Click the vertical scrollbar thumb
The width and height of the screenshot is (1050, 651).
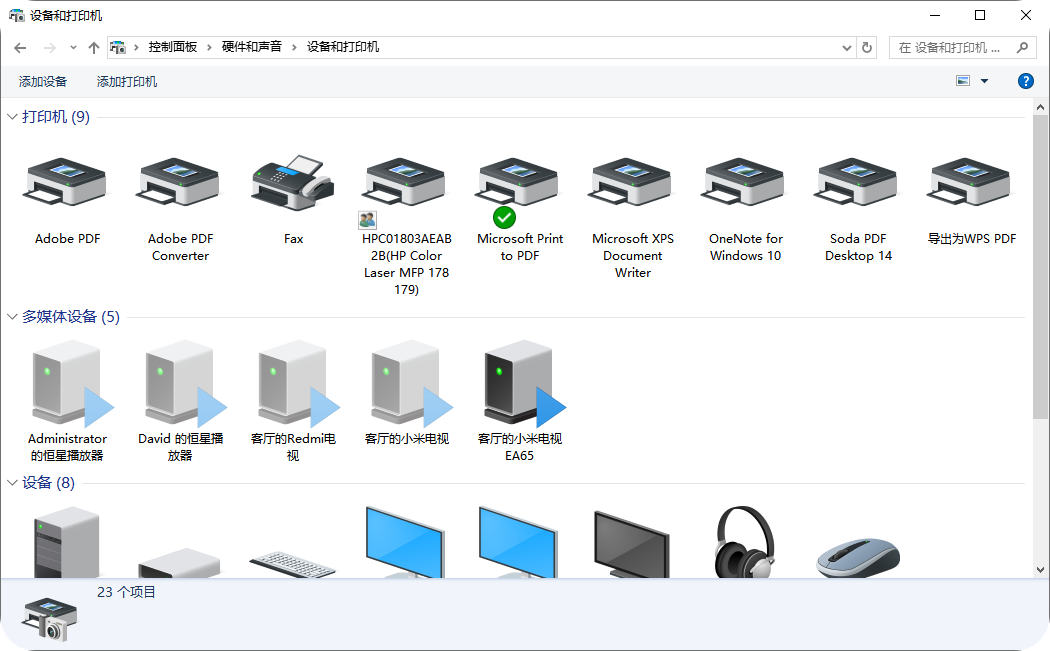[1040, 267]
